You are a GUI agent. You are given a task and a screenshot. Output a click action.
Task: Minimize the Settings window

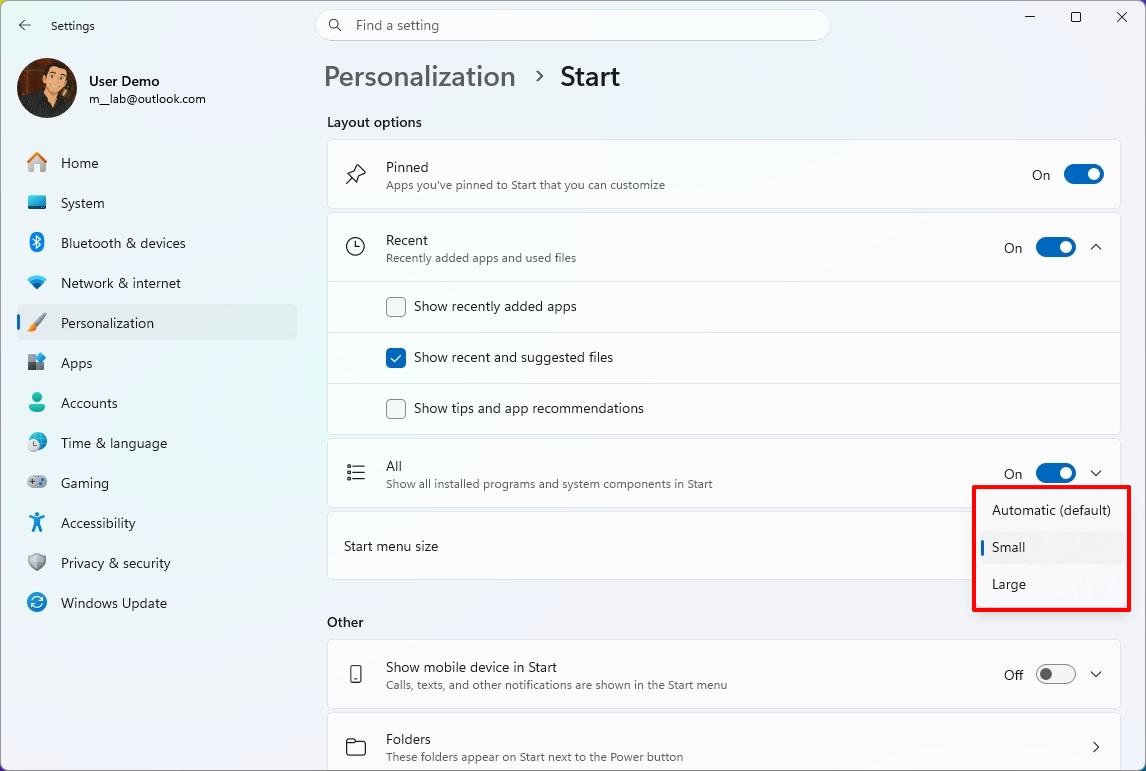tap(1030, 17)
